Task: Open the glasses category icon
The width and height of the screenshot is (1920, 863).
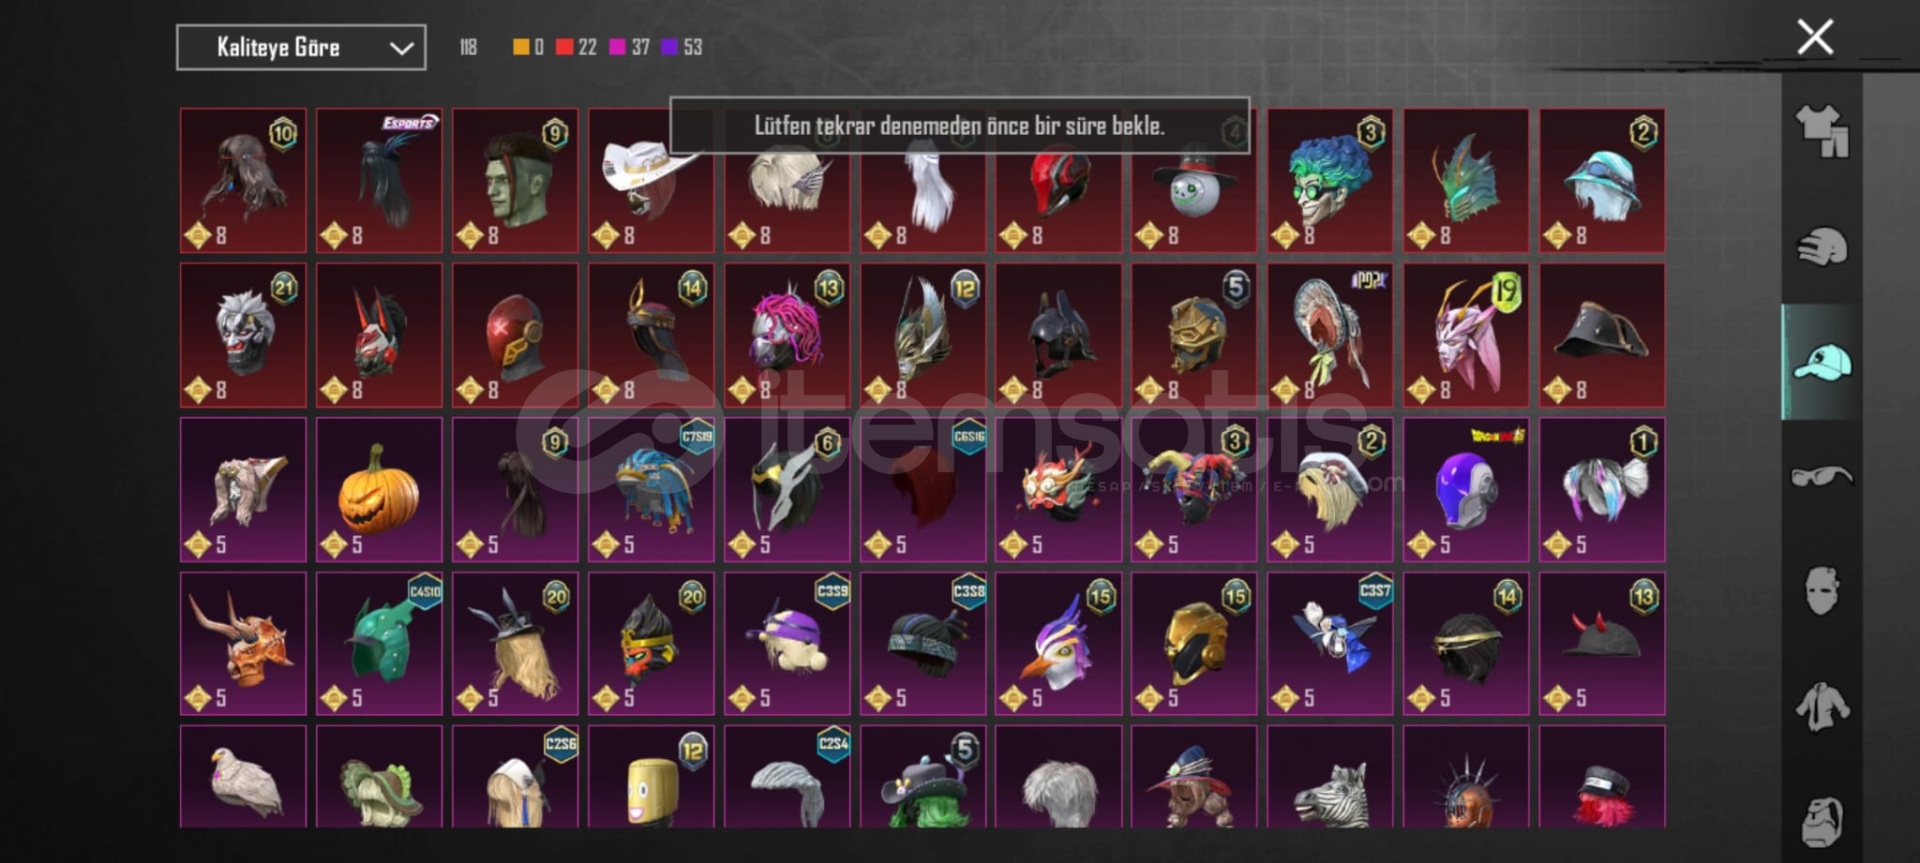Action: [x=1822, y=476]
